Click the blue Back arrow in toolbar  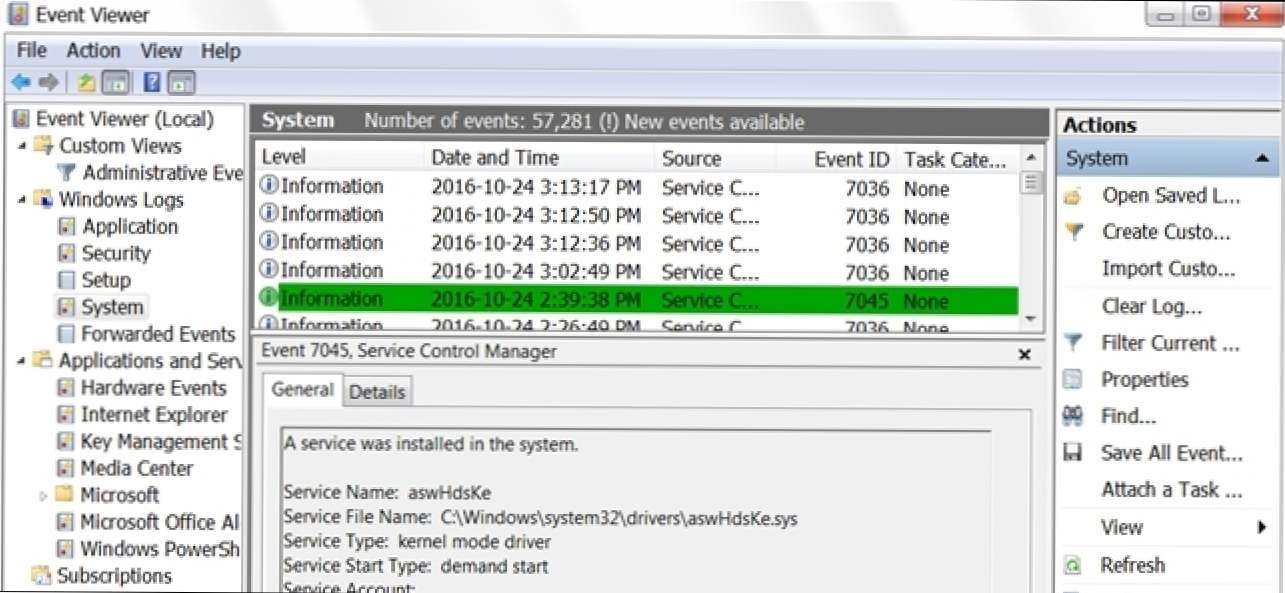20,83
